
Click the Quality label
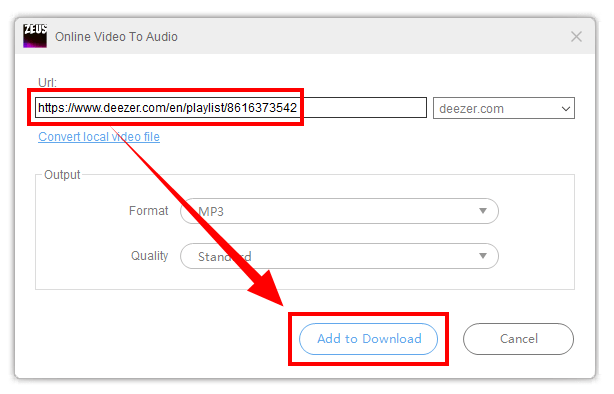tap(149, 256)
